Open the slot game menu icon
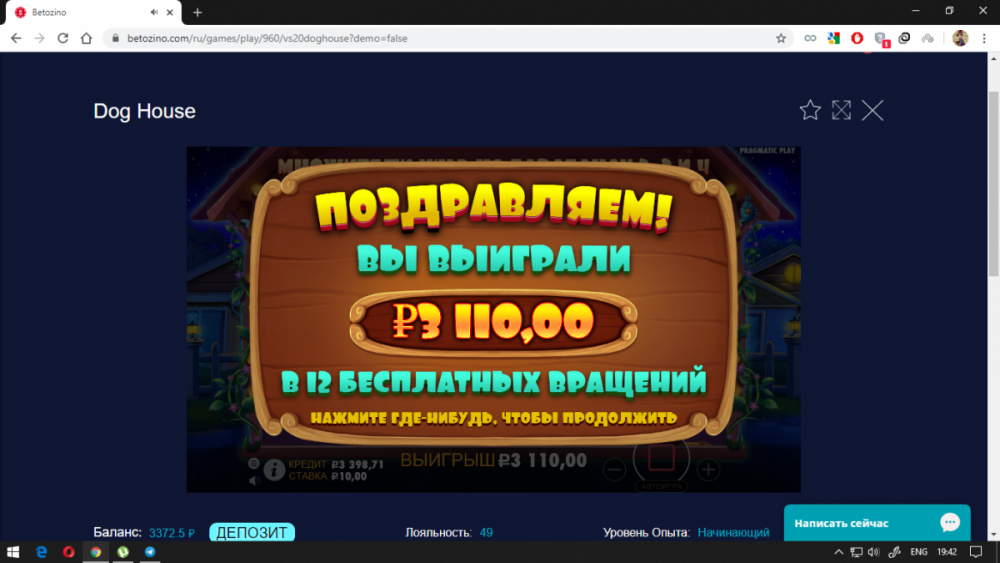This screenshot has height=563, width=1000. [x=254, y=463]
